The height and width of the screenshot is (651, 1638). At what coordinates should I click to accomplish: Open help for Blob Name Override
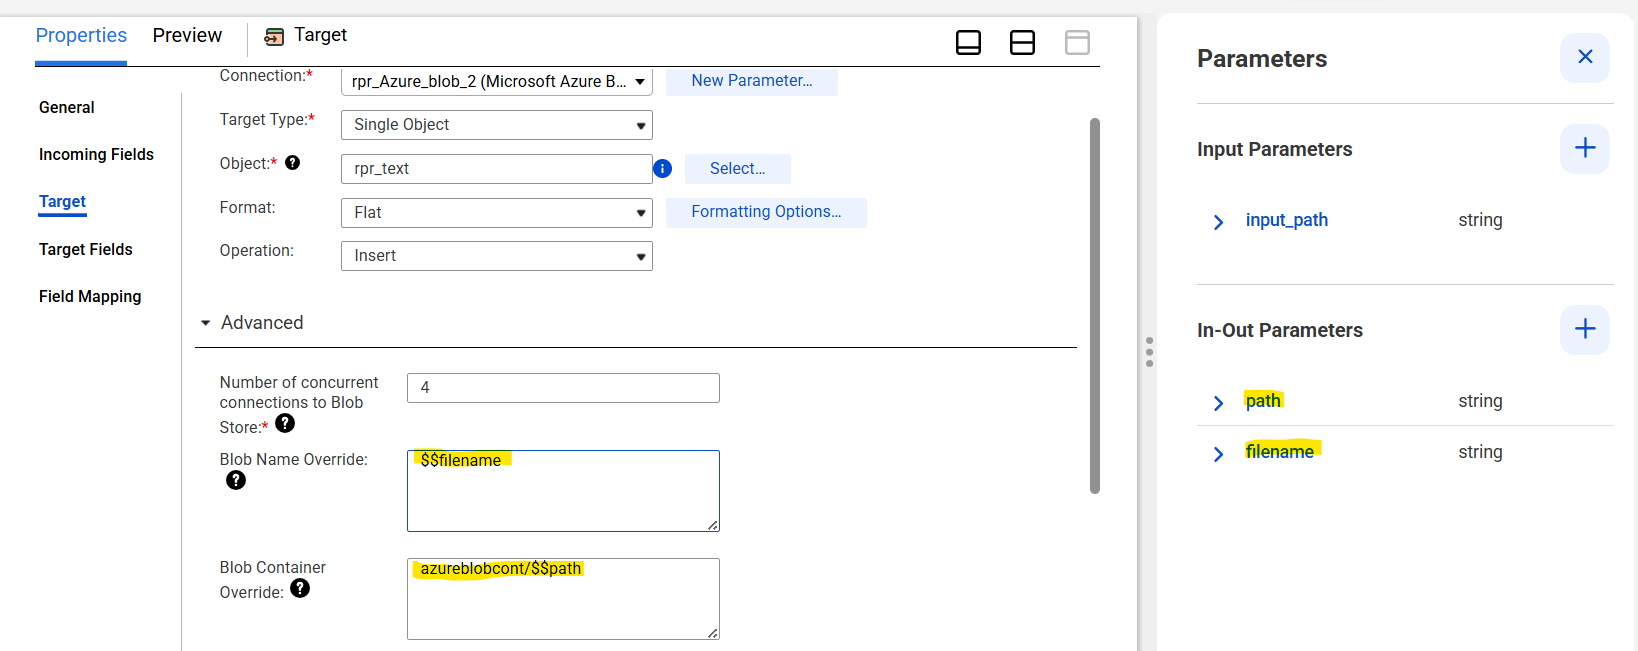236,480
